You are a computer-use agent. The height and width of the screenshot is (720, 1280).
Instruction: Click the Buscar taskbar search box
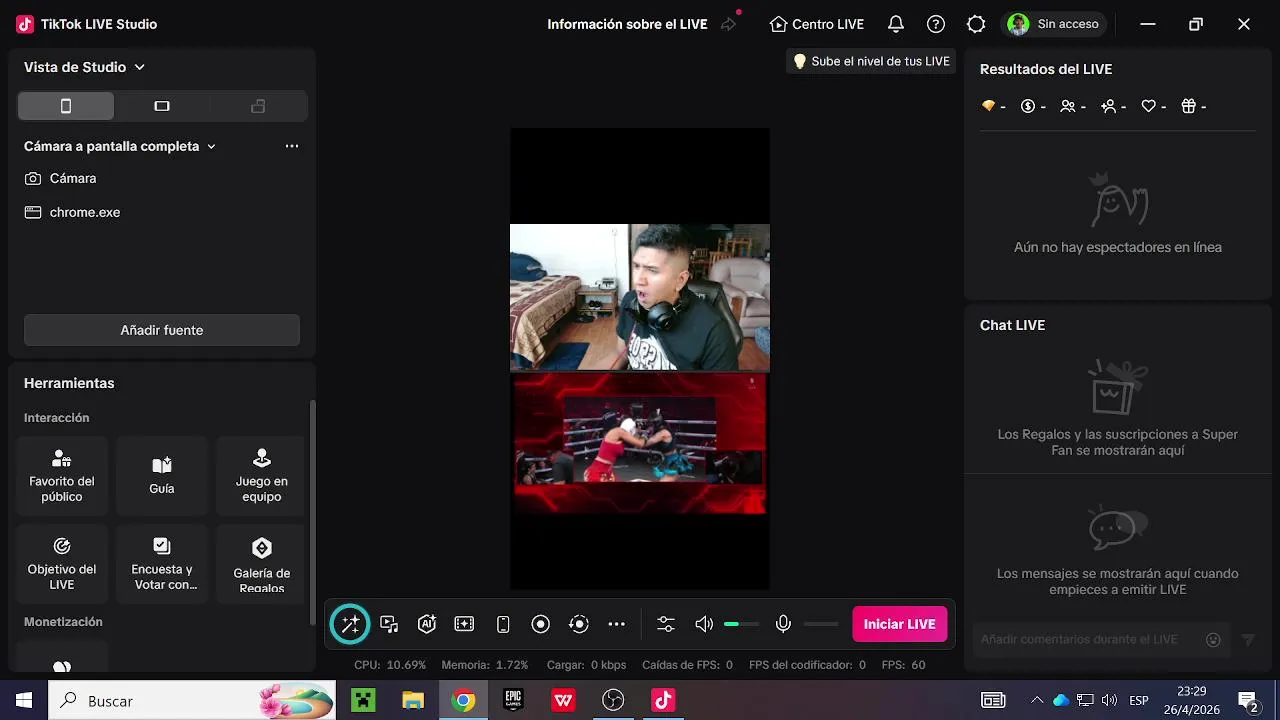[x=192, y=700]
